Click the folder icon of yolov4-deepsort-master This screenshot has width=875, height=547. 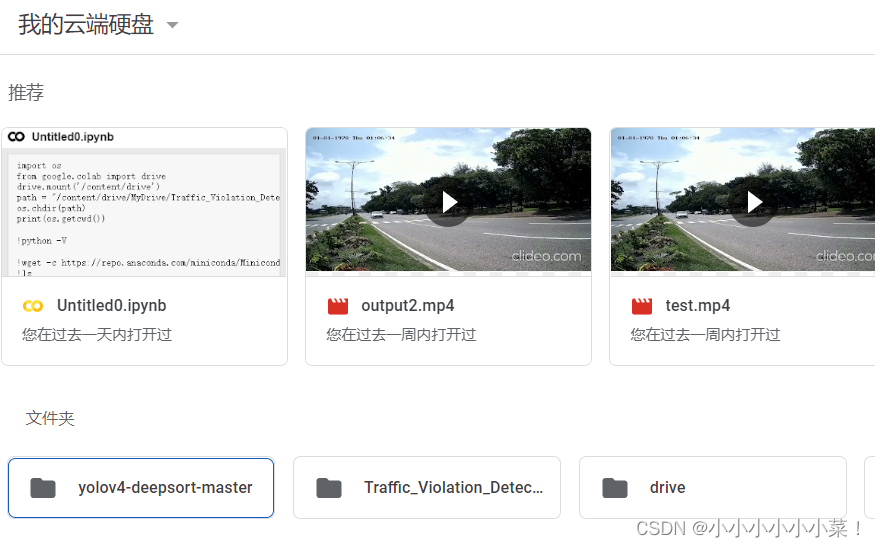(43, 488)
